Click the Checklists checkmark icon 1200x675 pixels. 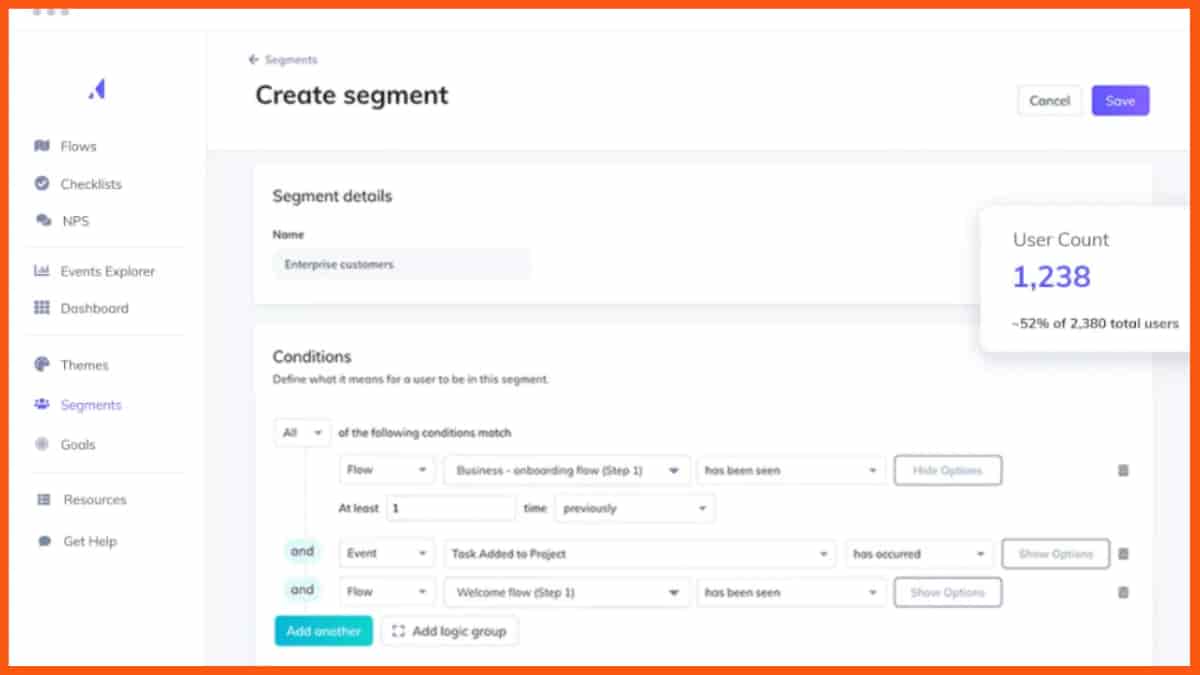click(x=42, y=184)
